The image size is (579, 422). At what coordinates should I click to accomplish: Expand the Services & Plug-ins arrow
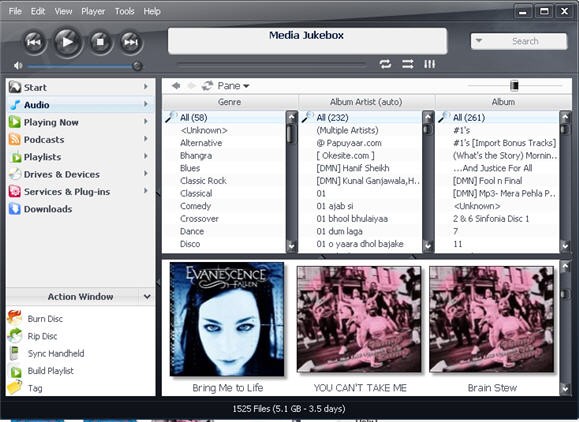point(146,191)
